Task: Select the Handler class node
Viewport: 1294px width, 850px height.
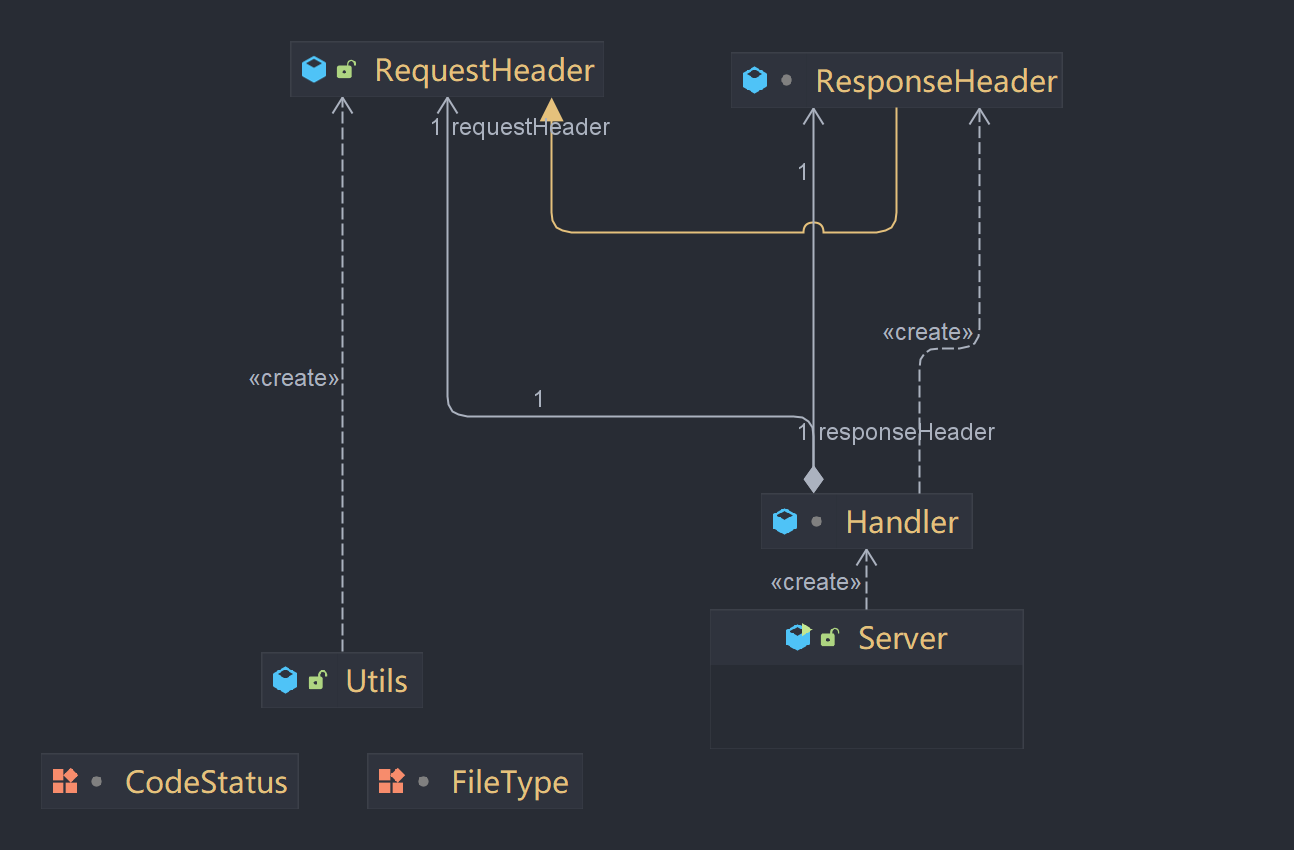Action: coord(866,521)
